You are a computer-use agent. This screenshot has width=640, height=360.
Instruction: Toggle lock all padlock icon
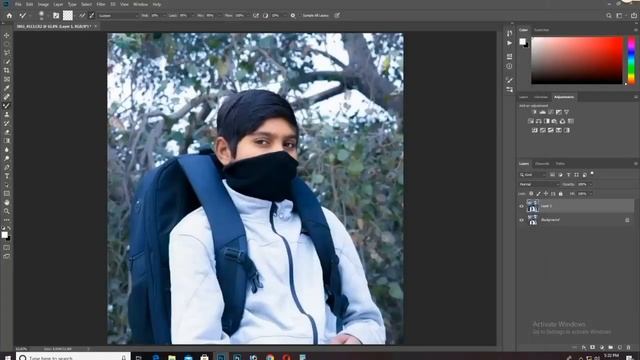coord(560,194)
